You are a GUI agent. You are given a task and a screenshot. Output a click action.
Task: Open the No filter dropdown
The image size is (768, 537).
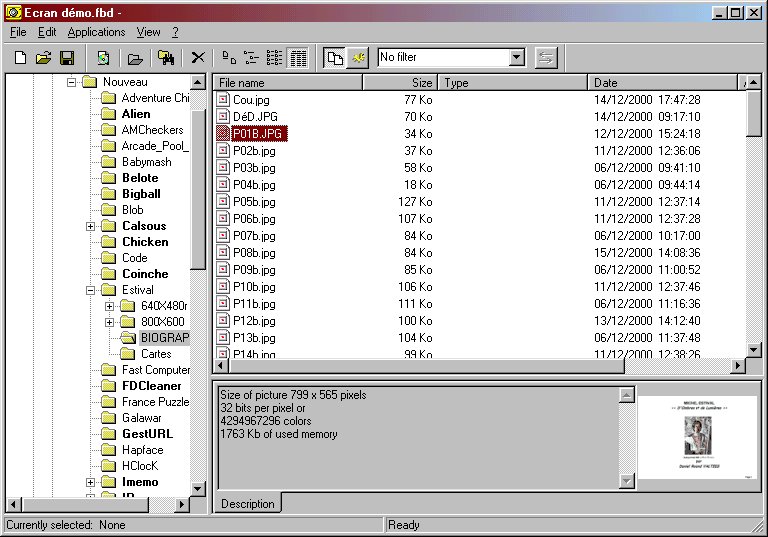click(x=516, y=58)
